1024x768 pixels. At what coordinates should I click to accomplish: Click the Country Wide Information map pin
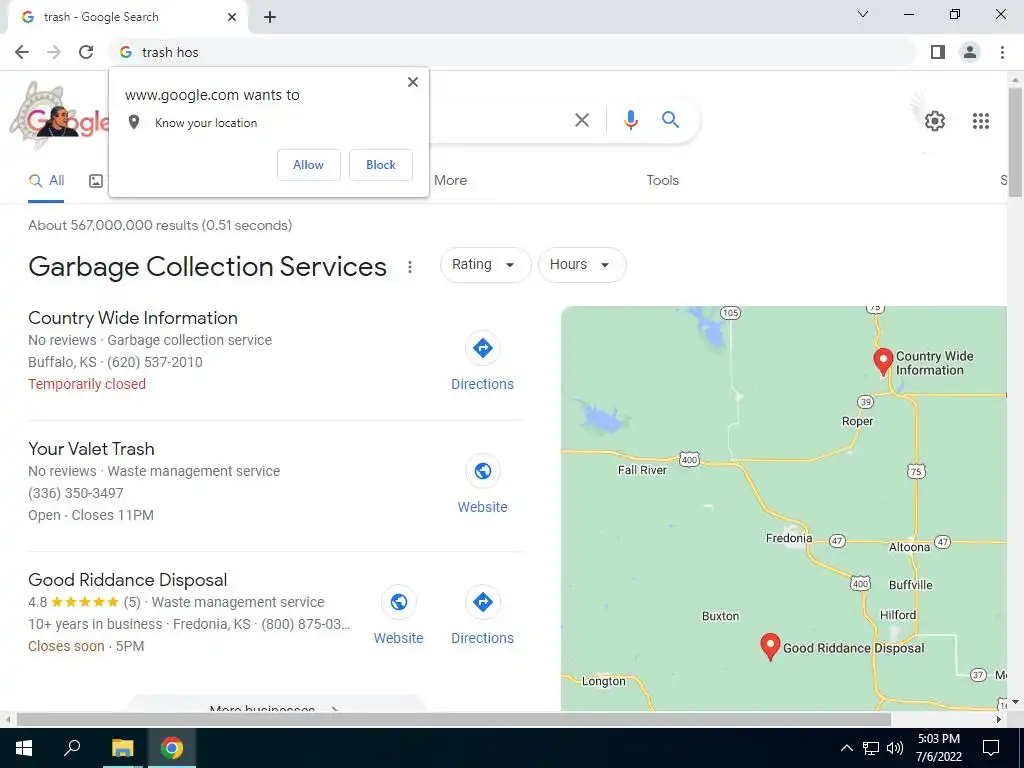[x=883, y=360]
